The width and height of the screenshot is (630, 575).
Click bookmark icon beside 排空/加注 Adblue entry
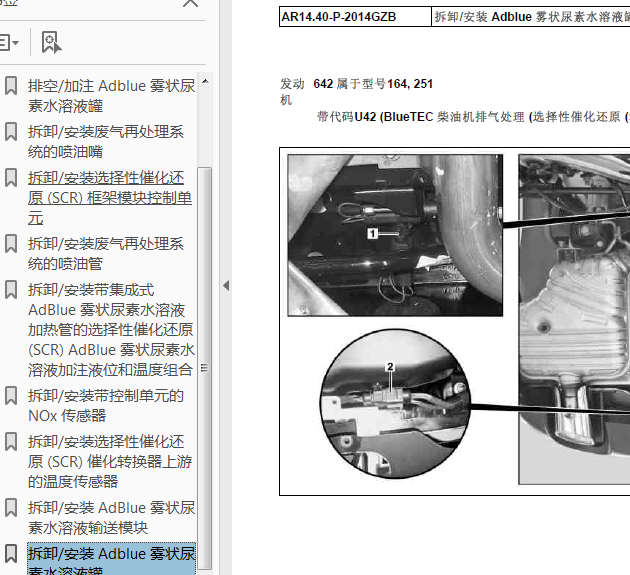(11, 86)
